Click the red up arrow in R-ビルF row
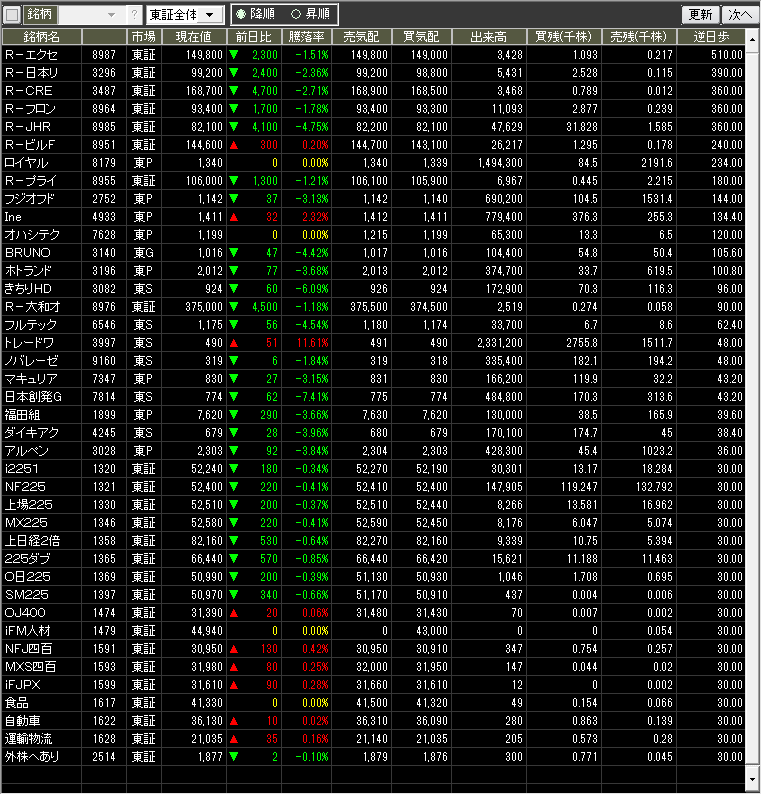 [x=234, y=145]
